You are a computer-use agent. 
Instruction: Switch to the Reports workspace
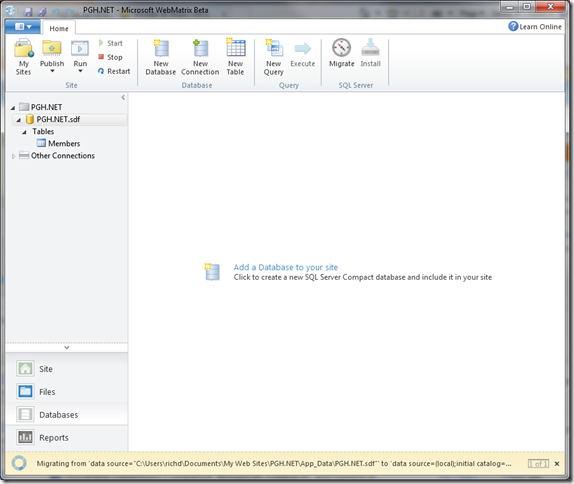click(67, 438)
